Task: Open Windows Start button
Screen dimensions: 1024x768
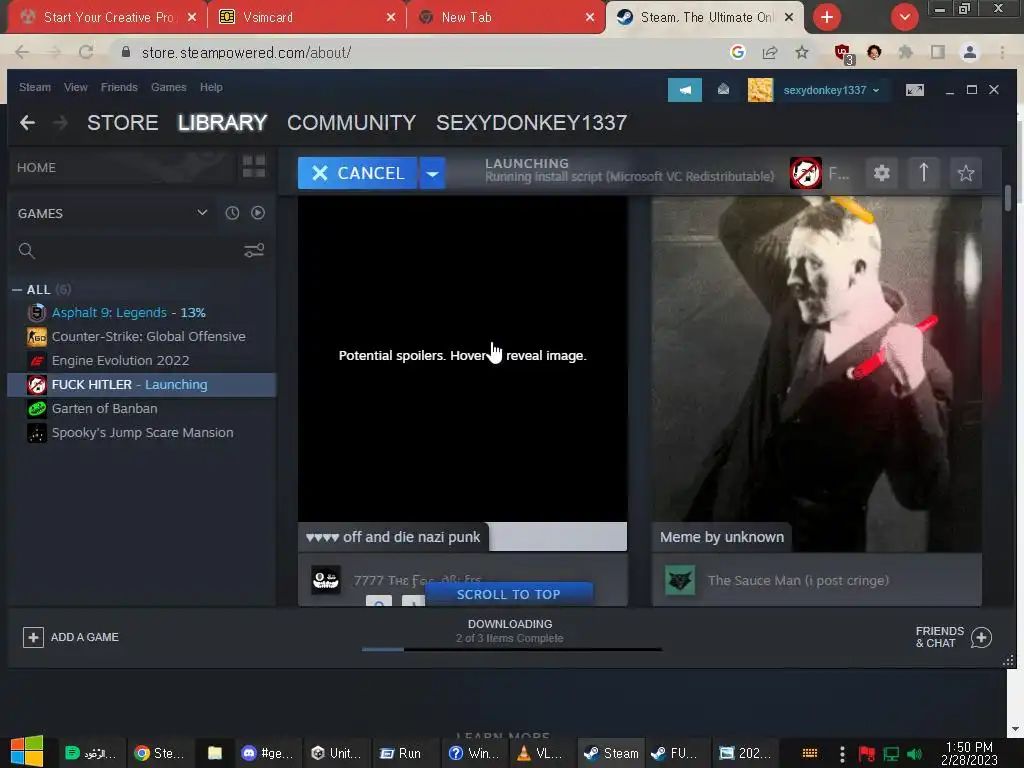Action: tap(27, 751)
